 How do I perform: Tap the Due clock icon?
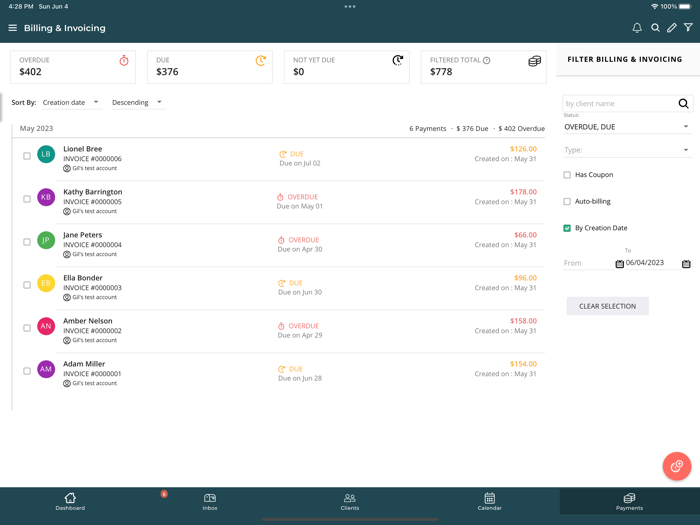[261, 60]
